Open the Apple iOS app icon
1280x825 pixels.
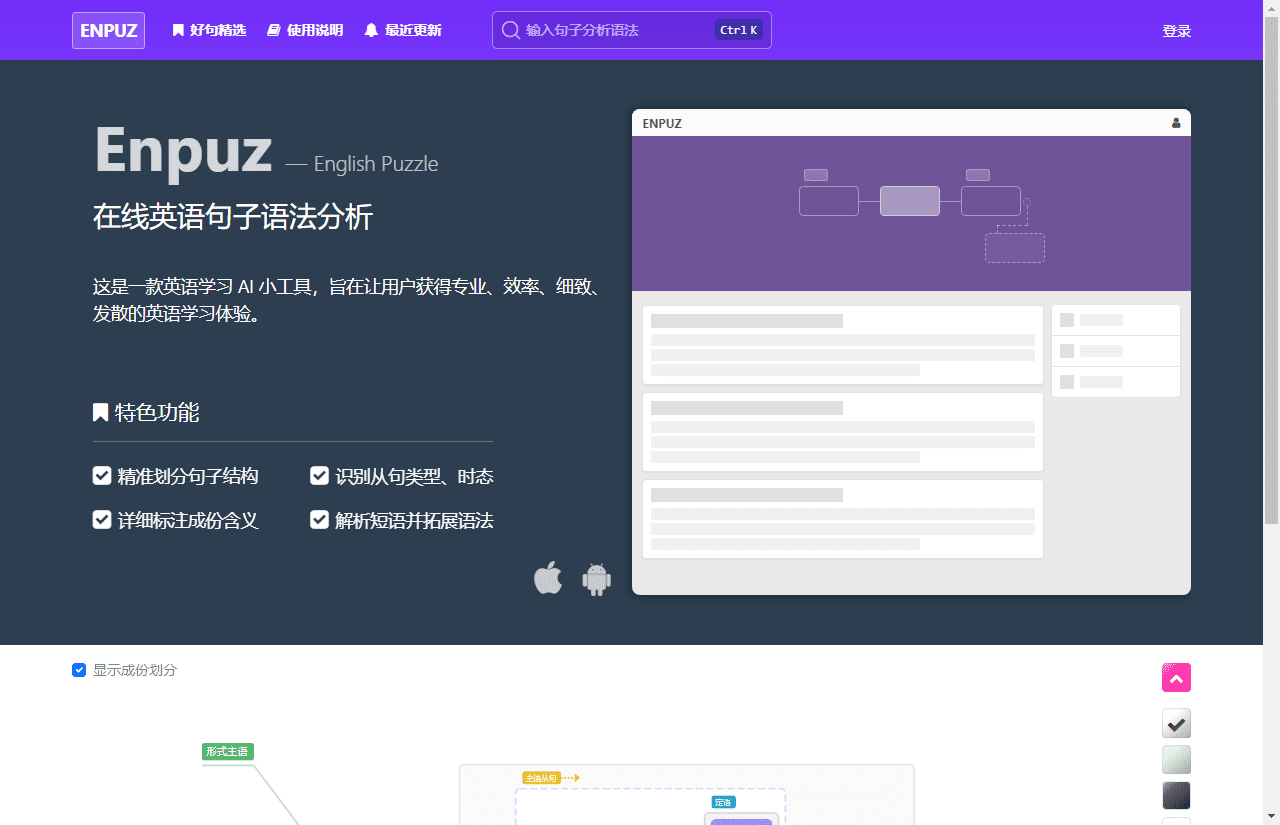548,578
